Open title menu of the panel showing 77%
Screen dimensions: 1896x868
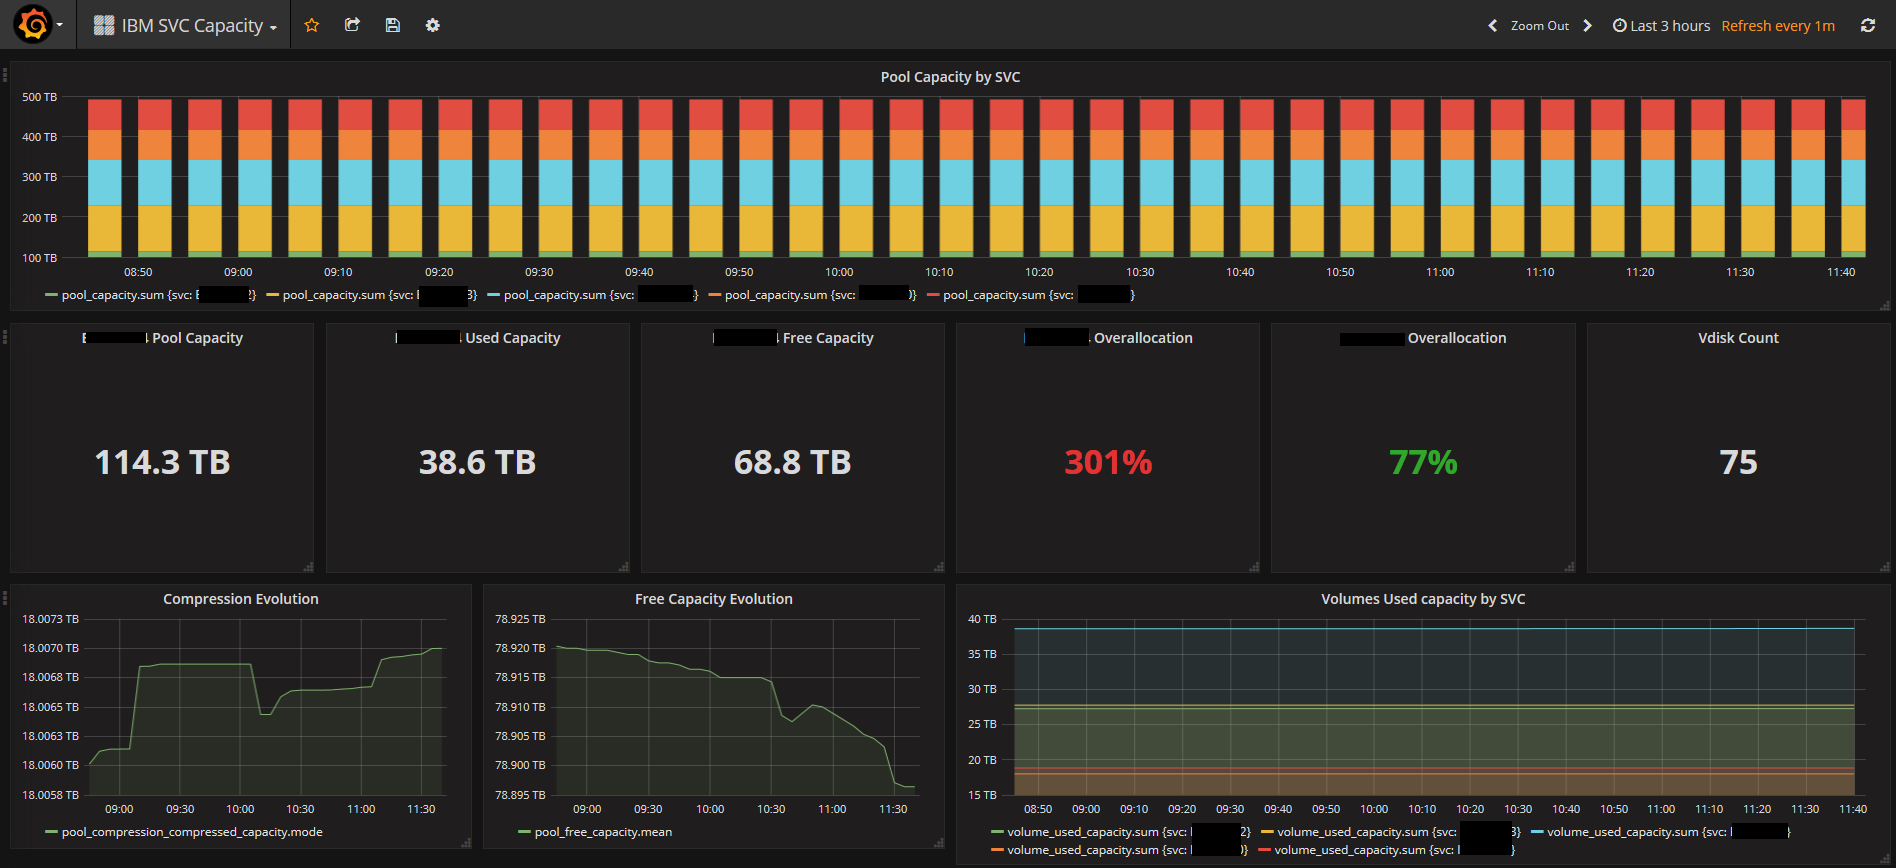pos(1423,338)
